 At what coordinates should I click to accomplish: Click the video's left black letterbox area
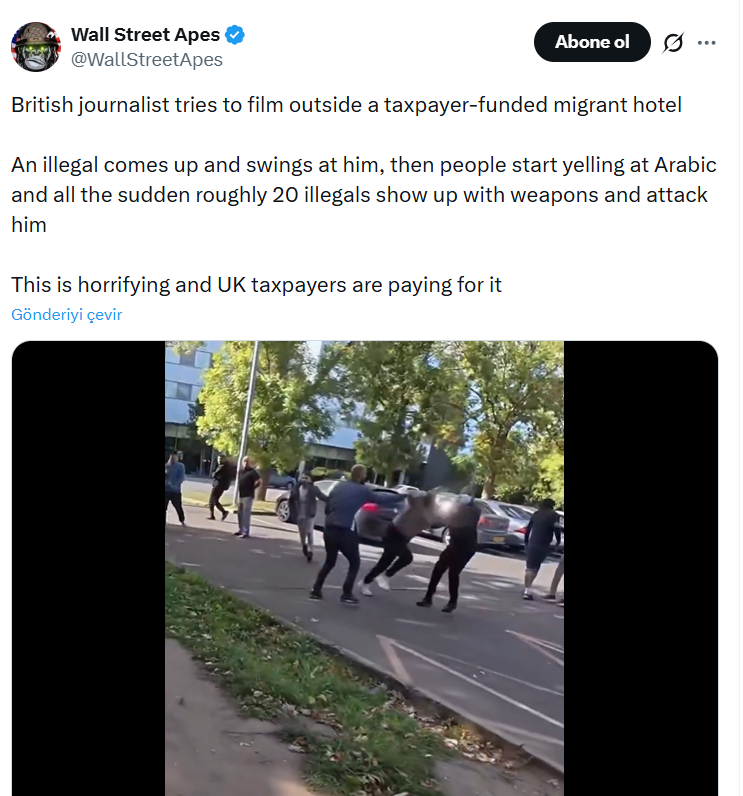click(x=88, y=569)
